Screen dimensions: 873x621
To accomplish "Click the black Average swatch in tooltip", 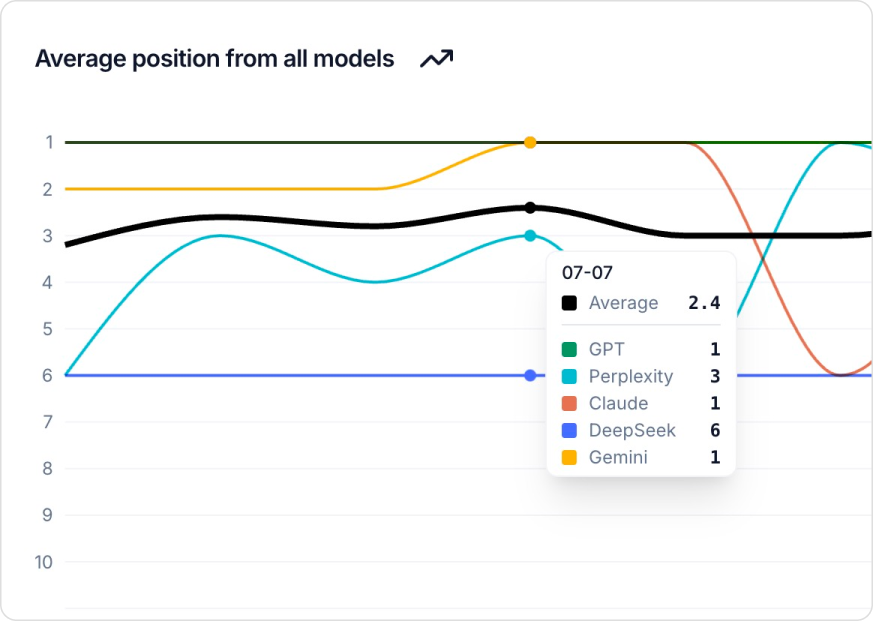I will 569,303.
